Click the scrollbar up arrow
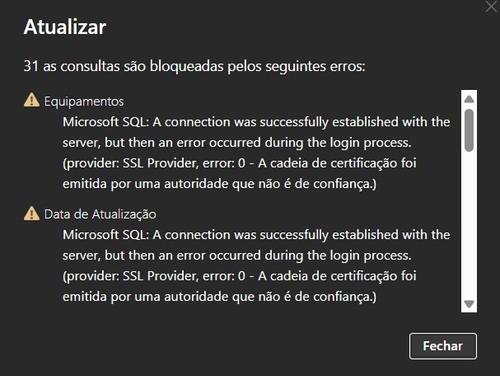 point(469,99)
